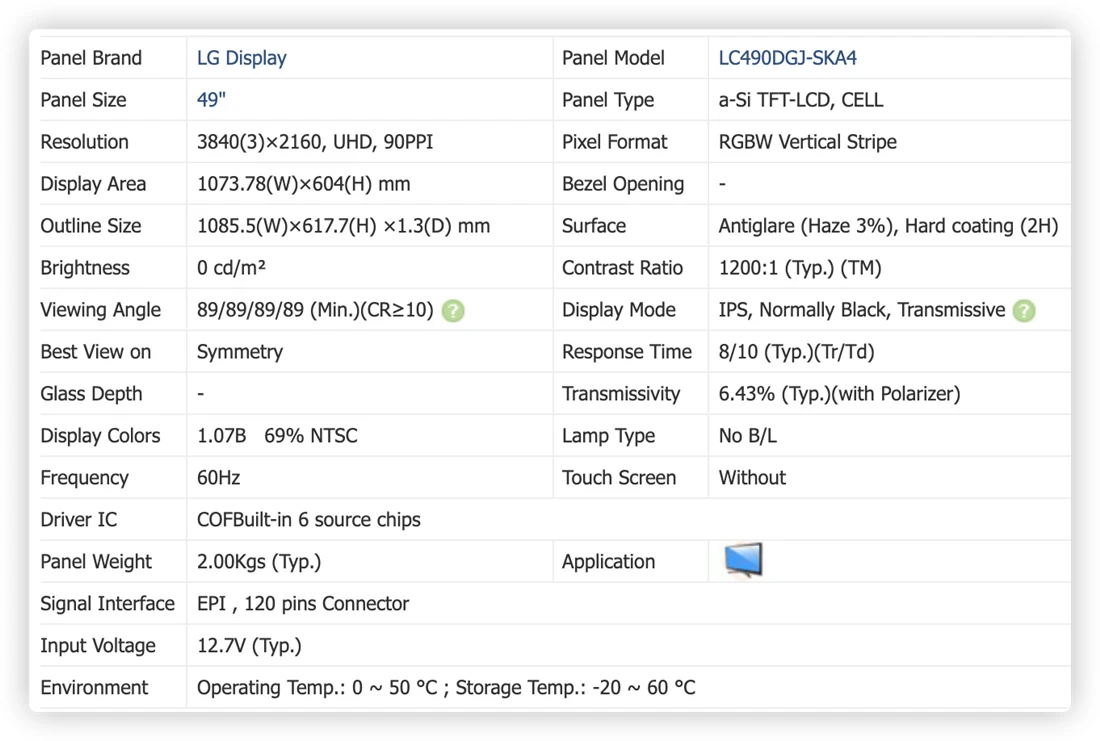Select the "IPS, Normally Black, Transmissive" text
The image size is (1100, 741).
pyautogui.click(x=861, y=310)
